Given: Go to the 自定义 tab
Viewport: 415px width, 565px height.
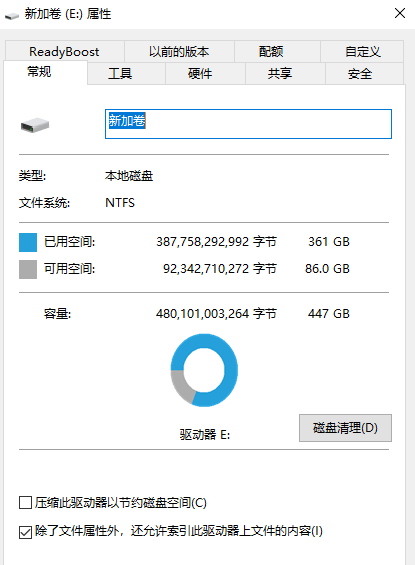Looking at the screenshot, I should click(362, 52).
